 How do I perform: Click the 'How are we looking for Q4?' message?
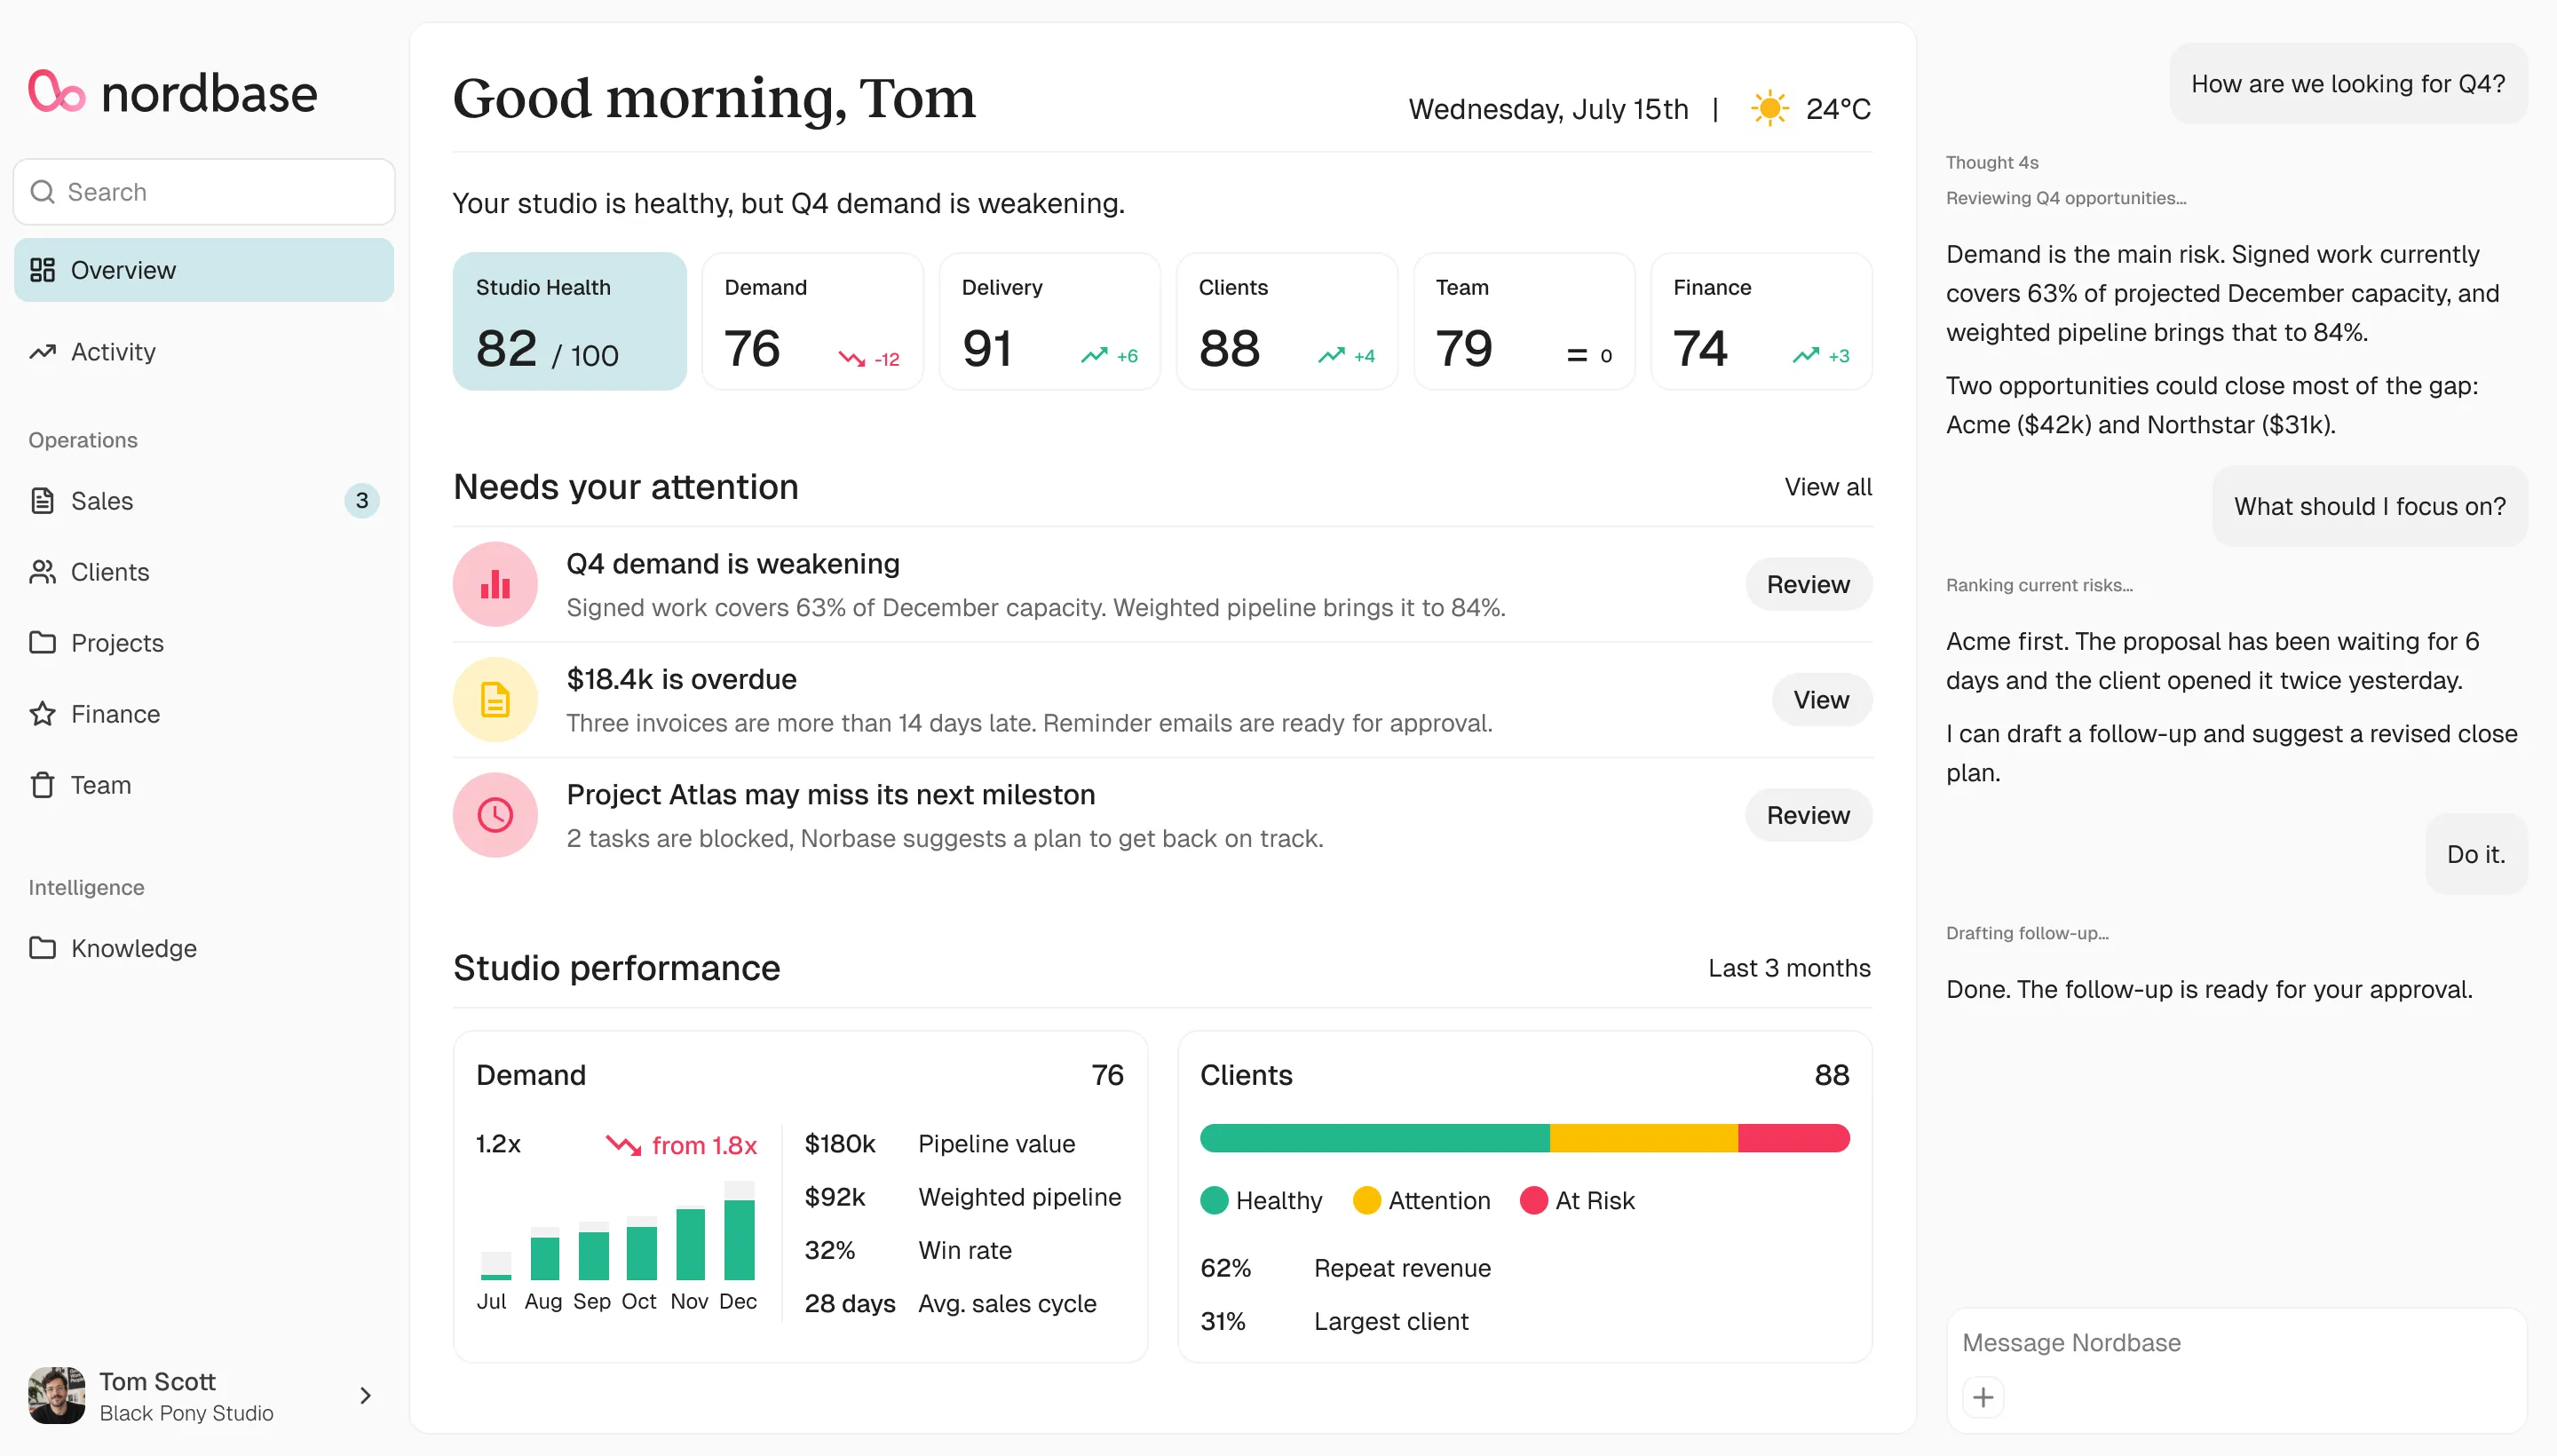[x=2348, y=84]
